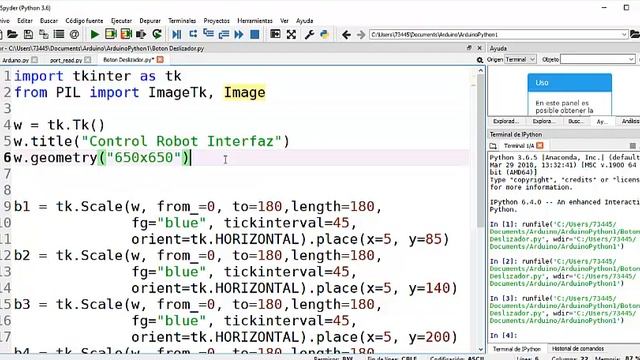Stop the IPython kernel with the gray square
This screenshot has width=640, height=360.
[x=633, y=146]
